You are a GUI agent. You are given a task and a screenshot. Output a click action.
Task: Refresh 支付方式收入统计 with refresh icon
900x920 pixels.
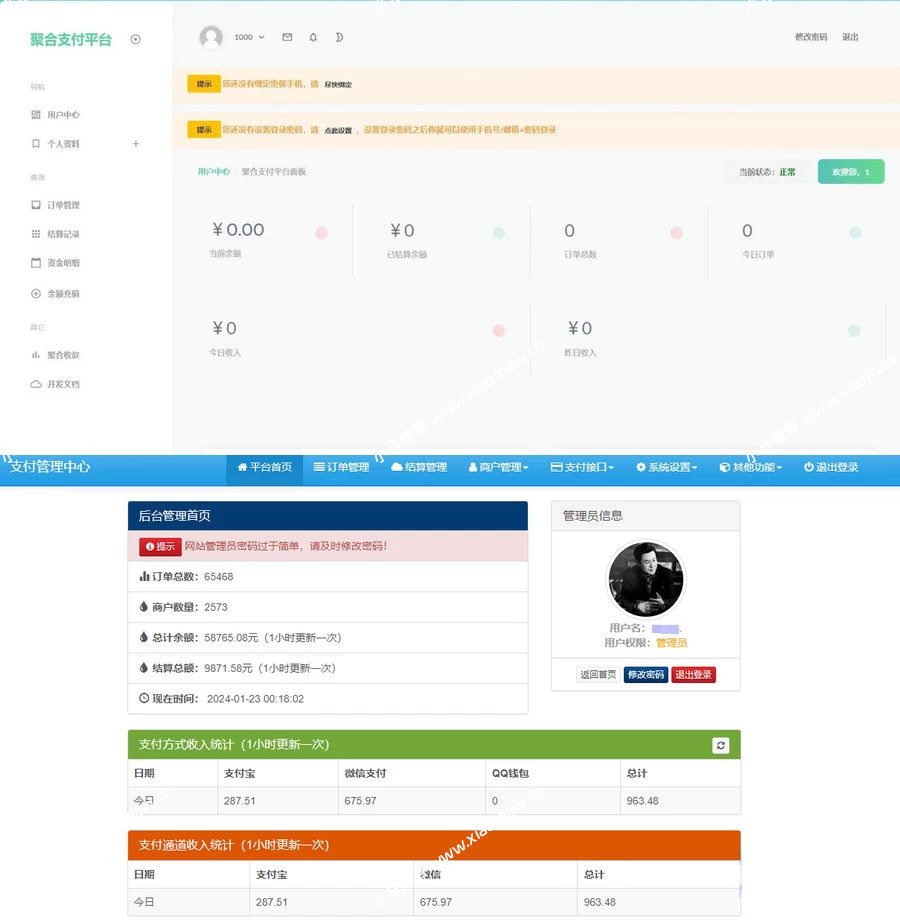(x=720, y=745)
